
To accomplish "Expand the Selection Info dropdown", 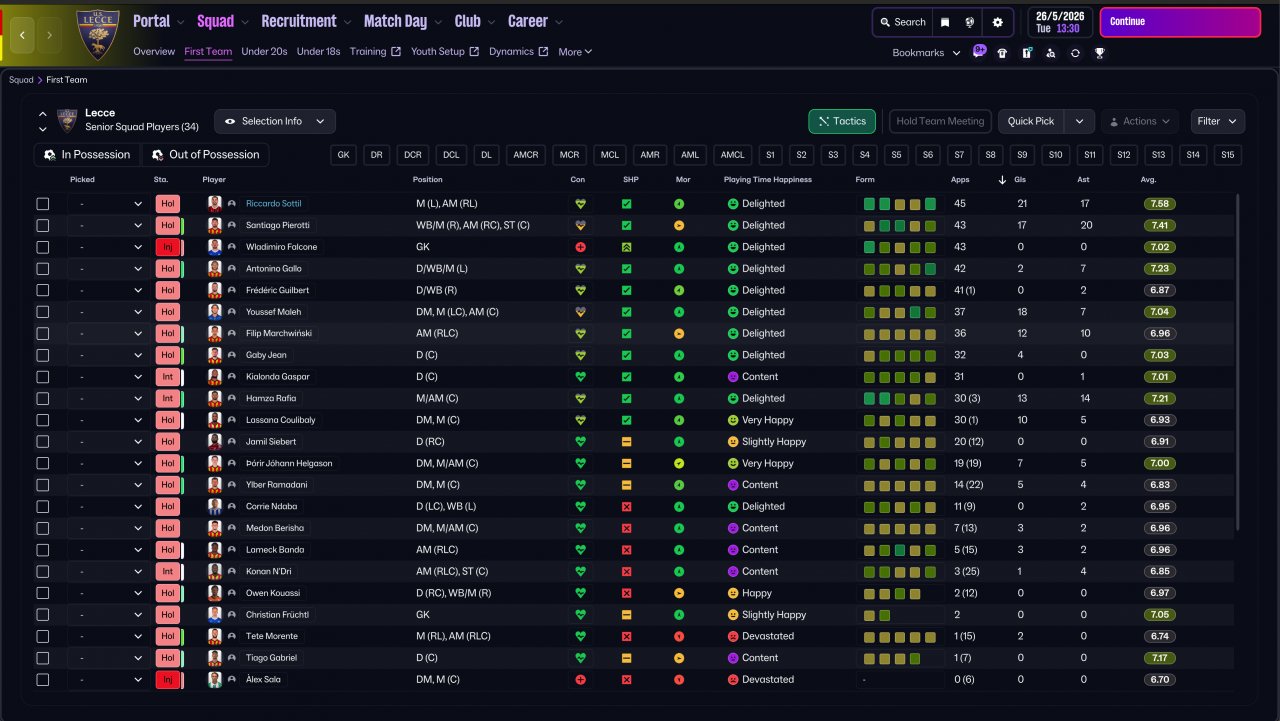I will [275, 121].
